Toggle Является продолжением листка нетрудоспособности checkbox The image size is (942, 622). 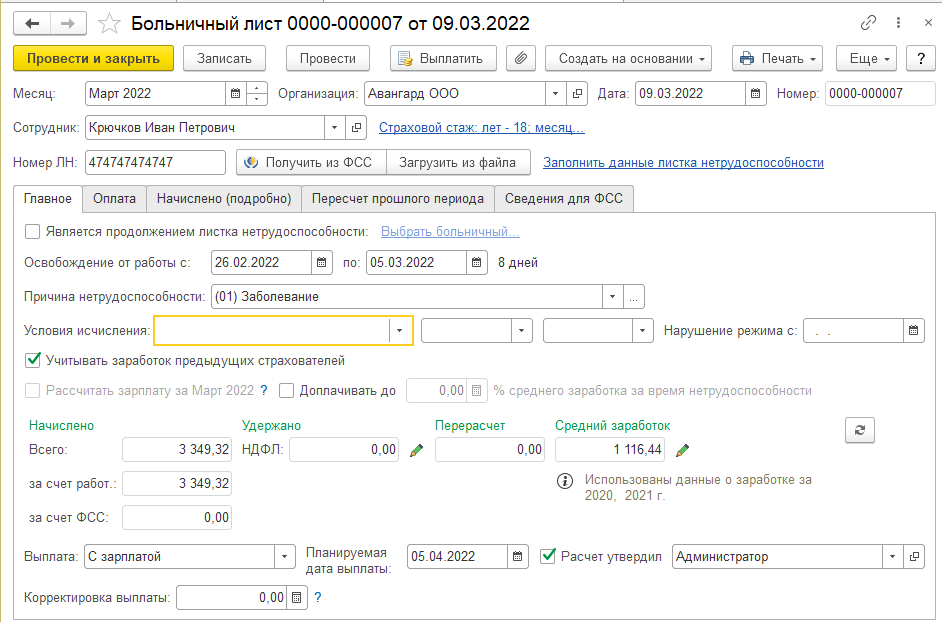pos(32,231)
